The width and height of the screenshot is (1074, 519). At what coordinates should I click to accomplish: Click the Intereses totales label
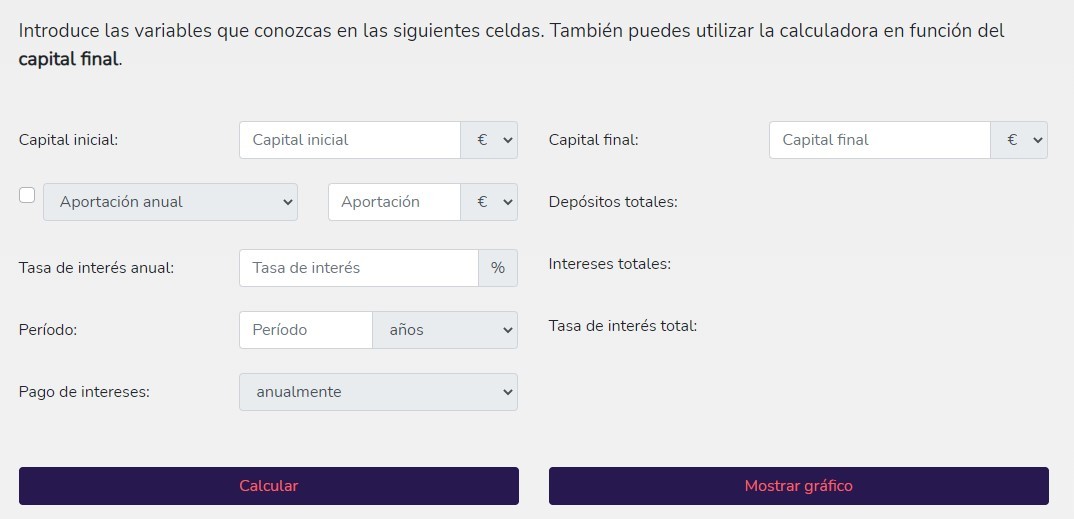tap(610, 264)
